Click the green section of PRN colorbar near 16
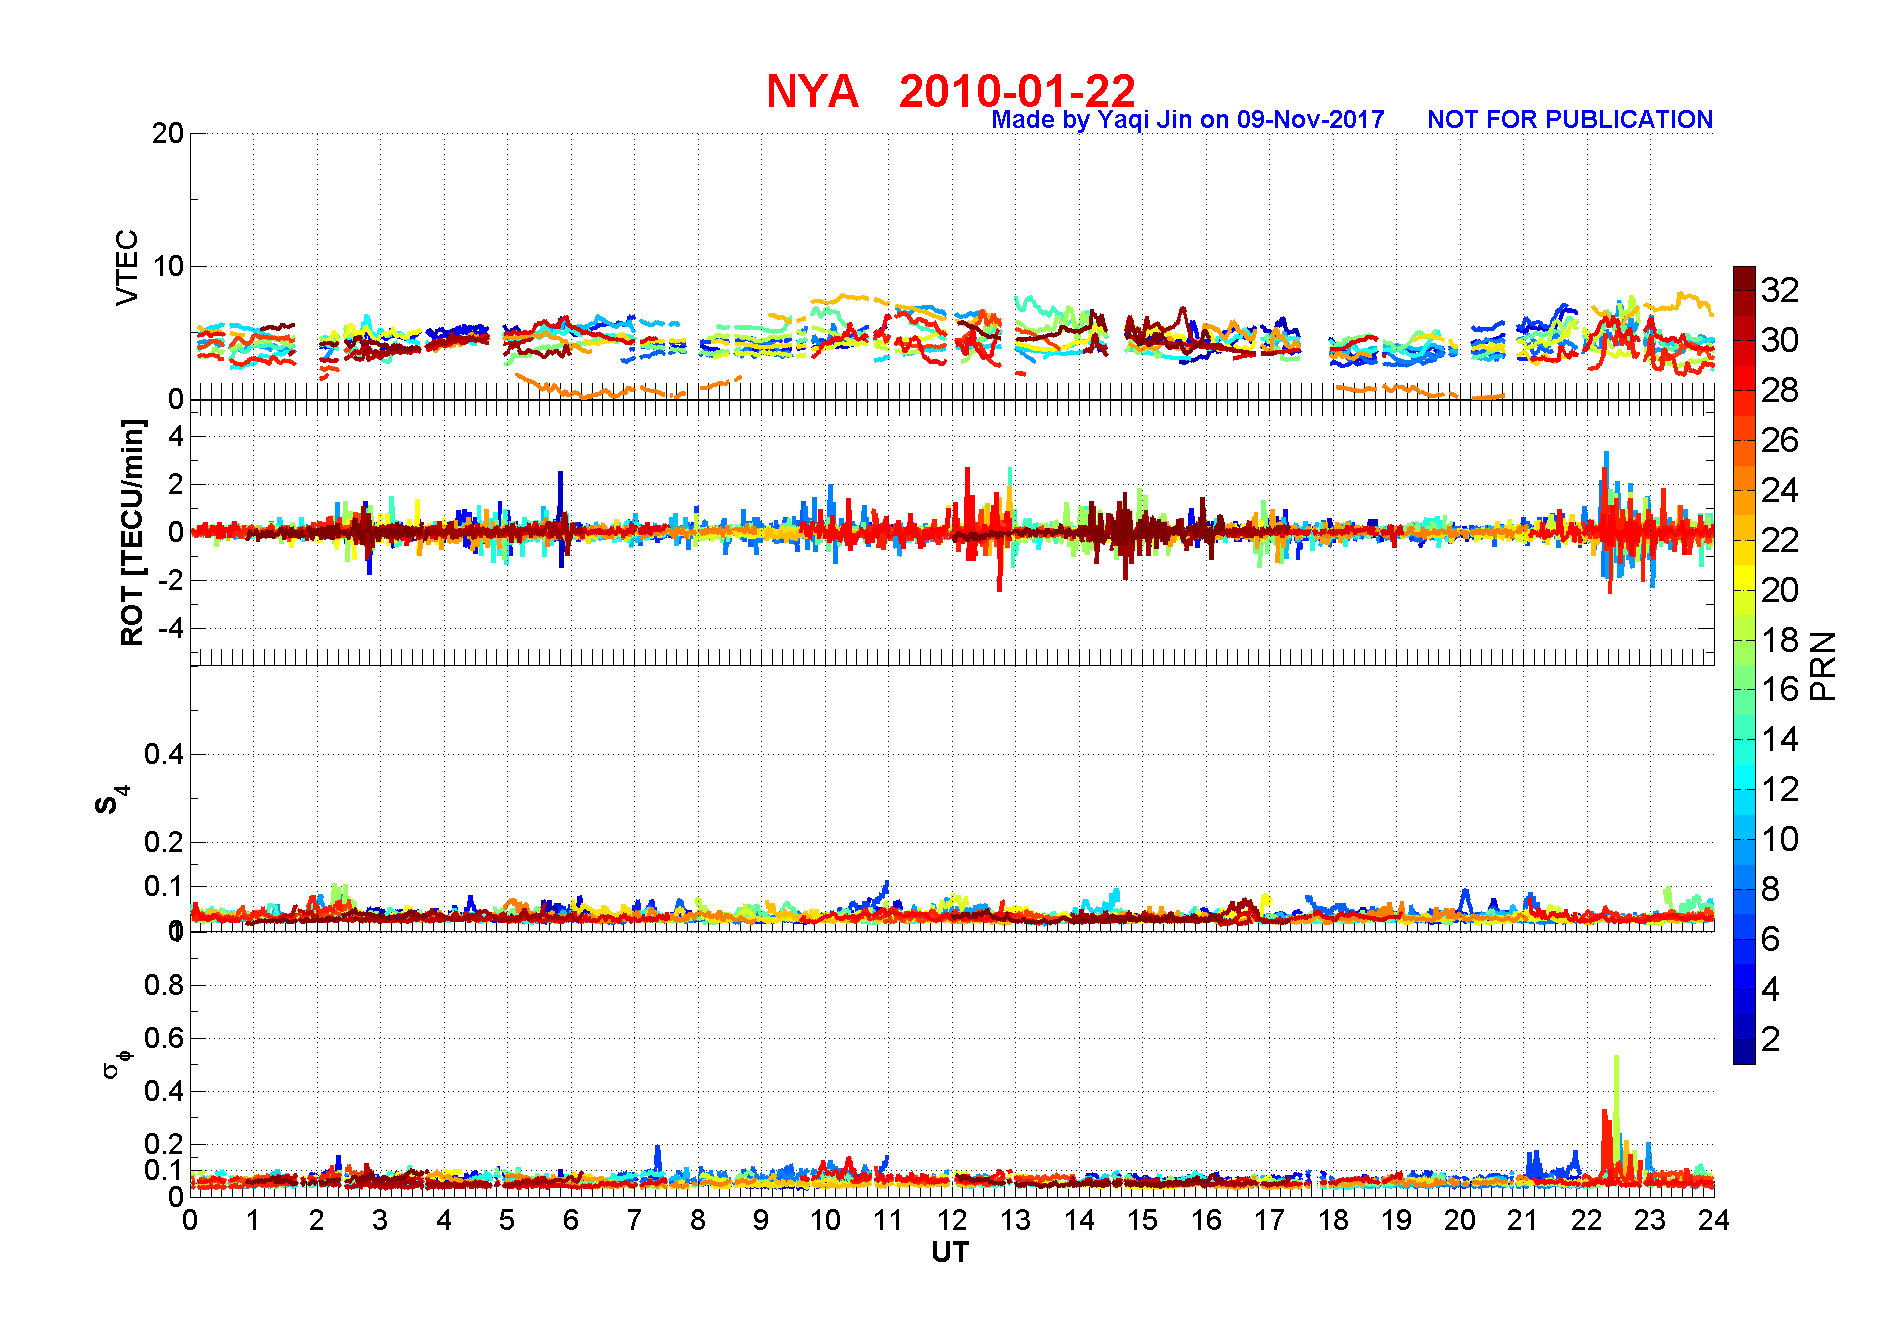1904x1330 pixels. 1744,689
